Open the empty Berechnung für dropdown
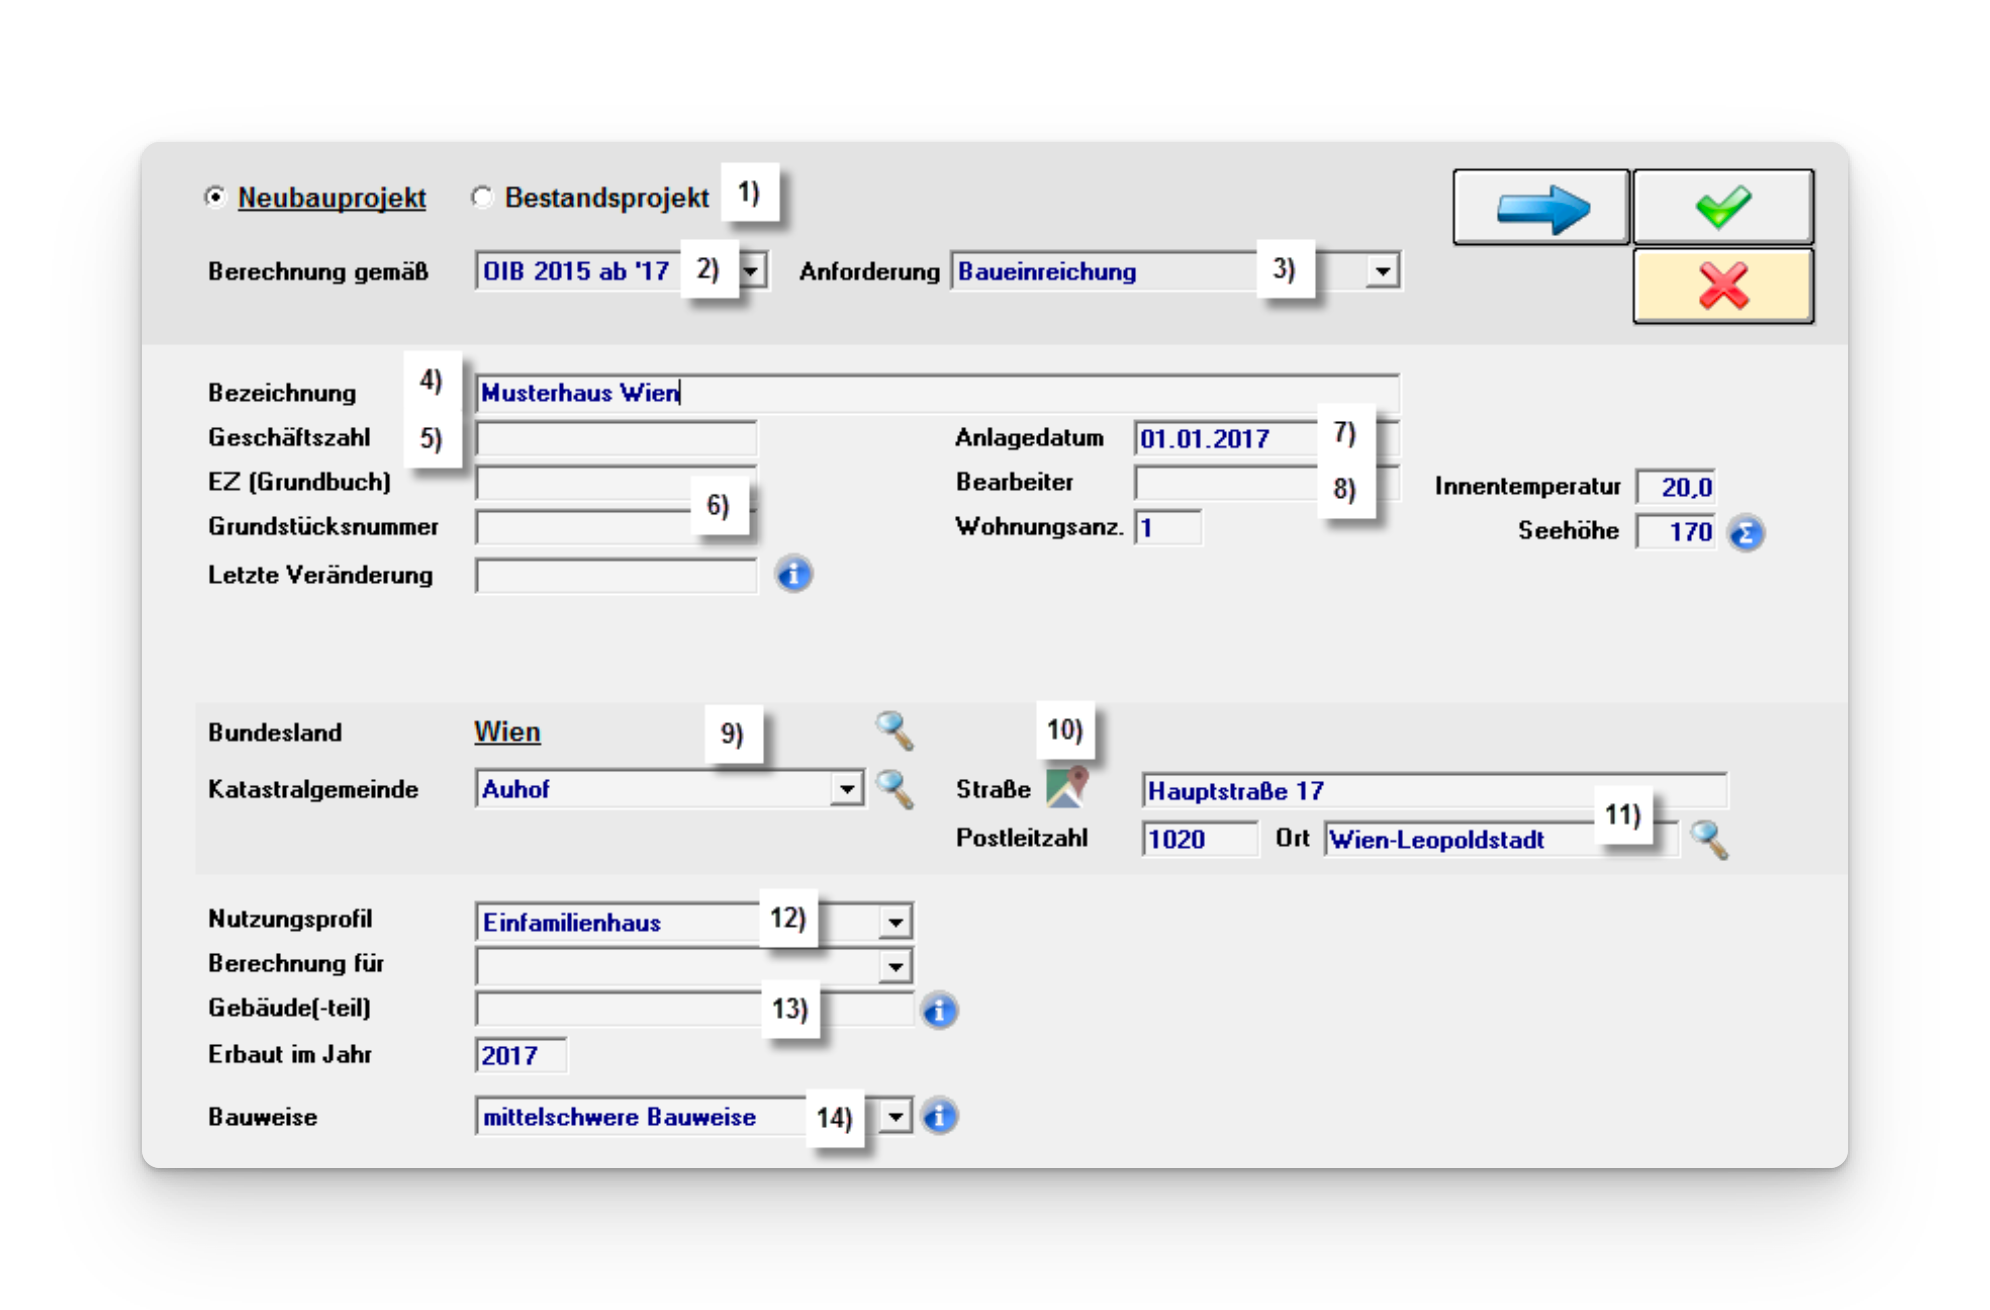The image size is (1990, 1310). [x=895, y=966]
